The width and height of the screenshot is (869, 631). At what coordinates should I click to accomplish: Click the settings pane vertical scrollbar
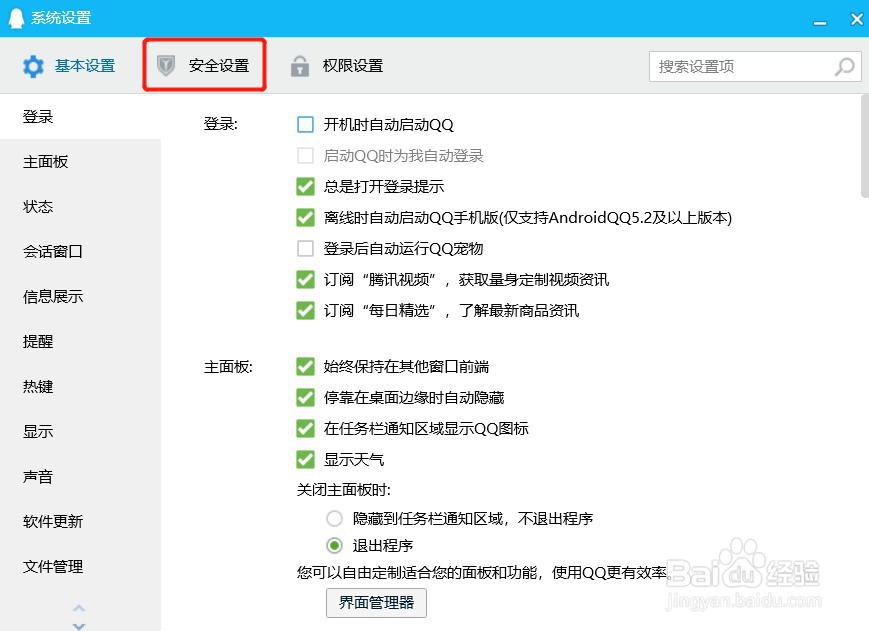(x=865, y=146)
